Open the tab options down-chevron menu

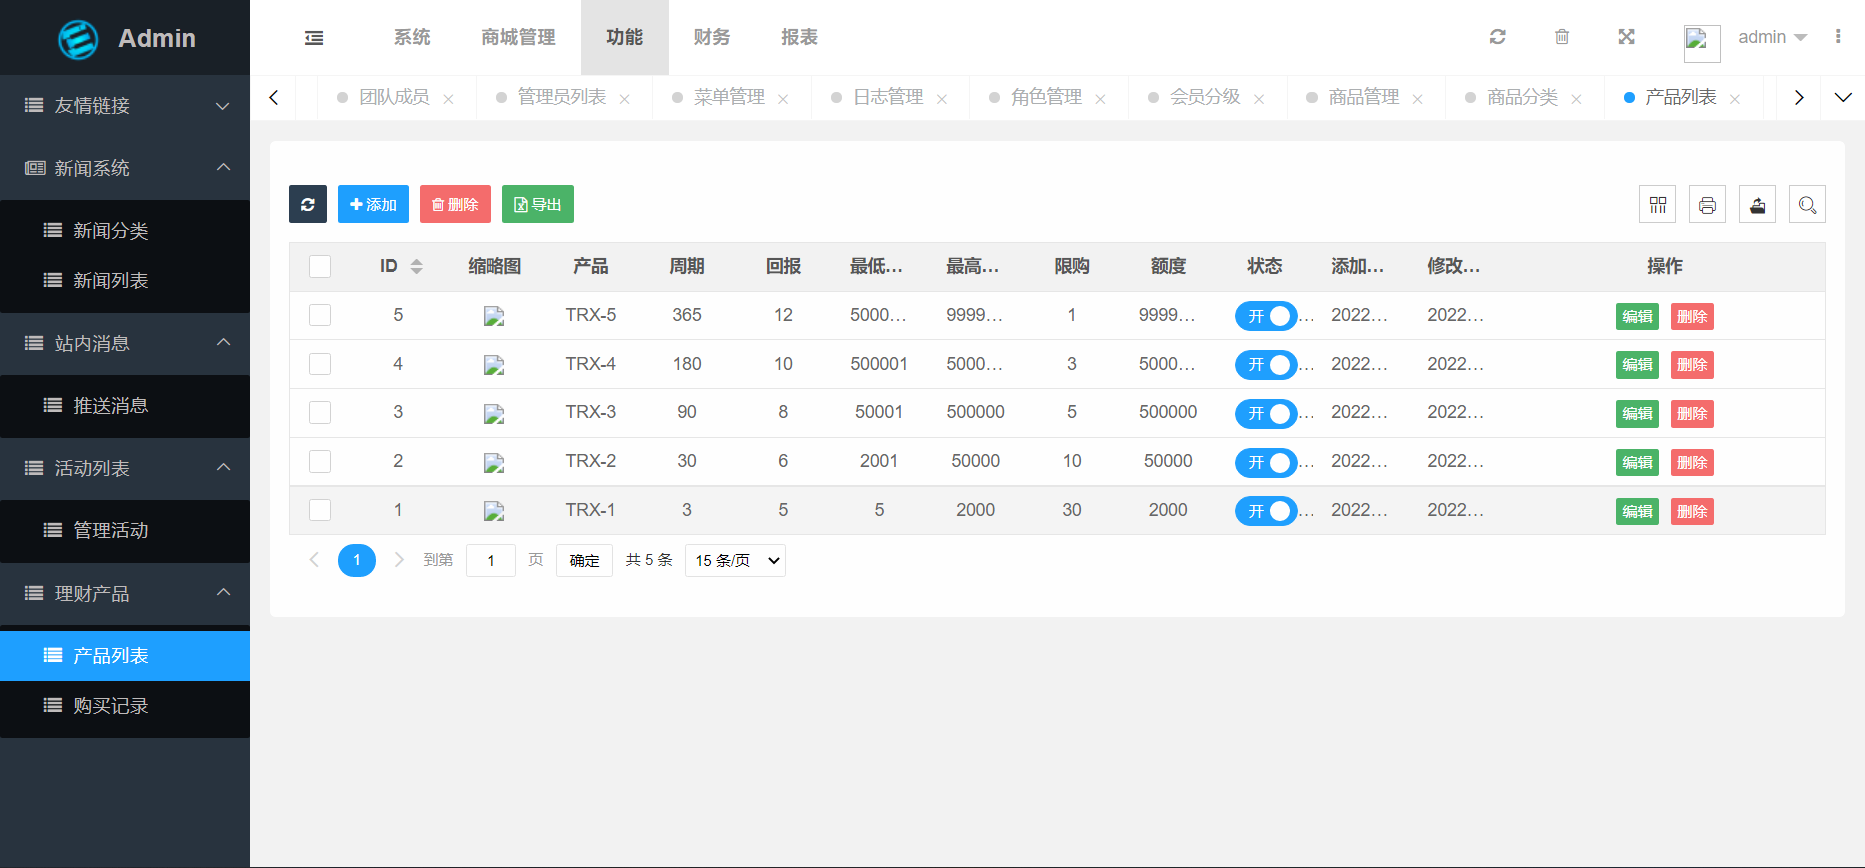1843,97
